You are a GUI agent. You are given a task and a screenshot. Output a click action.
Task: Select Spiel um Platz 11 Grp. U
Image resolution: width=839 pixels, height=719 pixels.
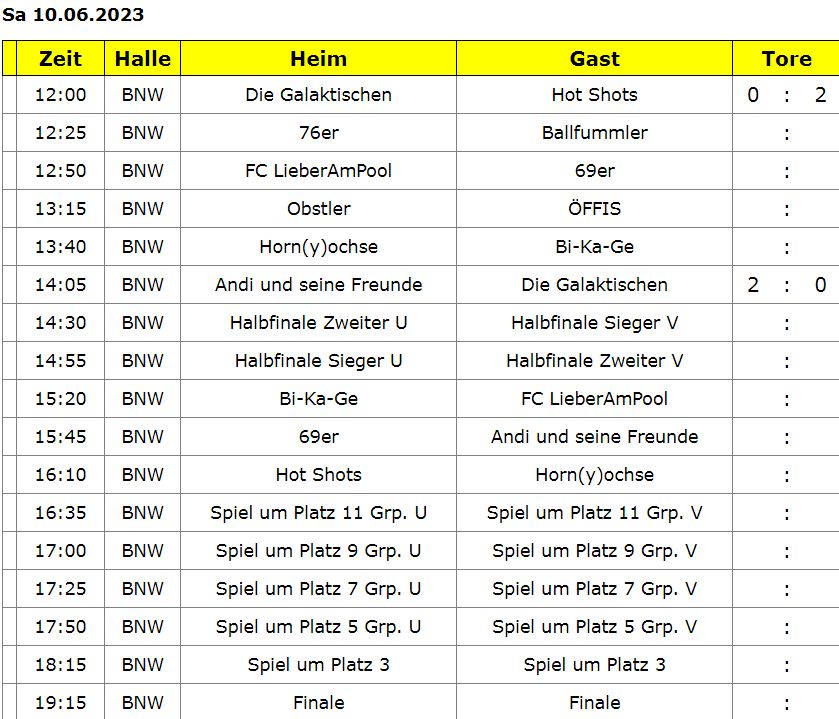tap(318, 513)
